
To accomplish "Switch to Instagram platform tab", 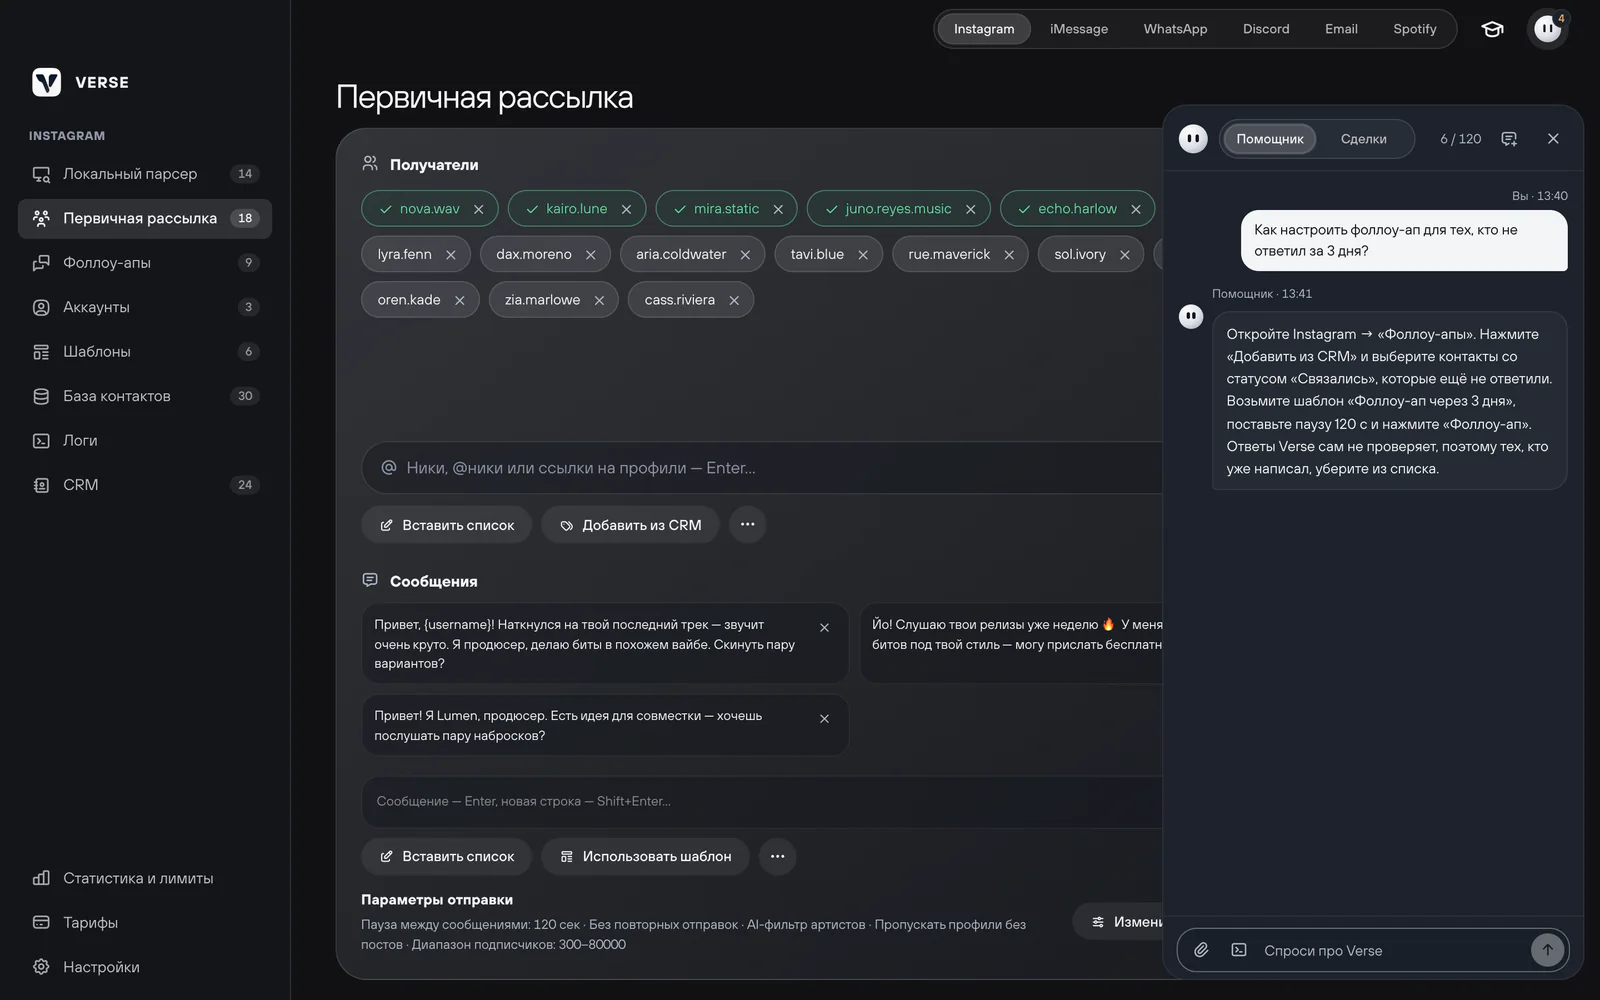I will click(984, 29).
